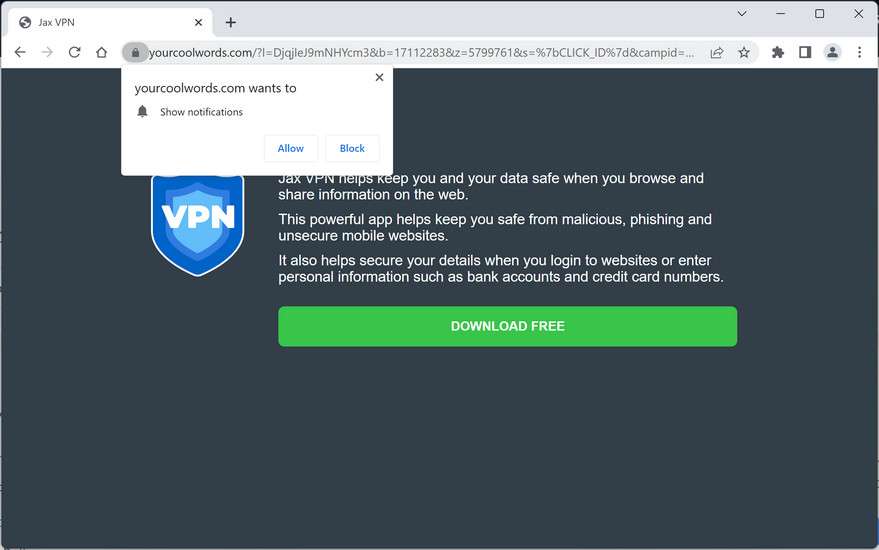The width and height of the screenshot is (879, 550).
Task: Allow notifications from yourcoolwords.com
Action: coord(291,148)
